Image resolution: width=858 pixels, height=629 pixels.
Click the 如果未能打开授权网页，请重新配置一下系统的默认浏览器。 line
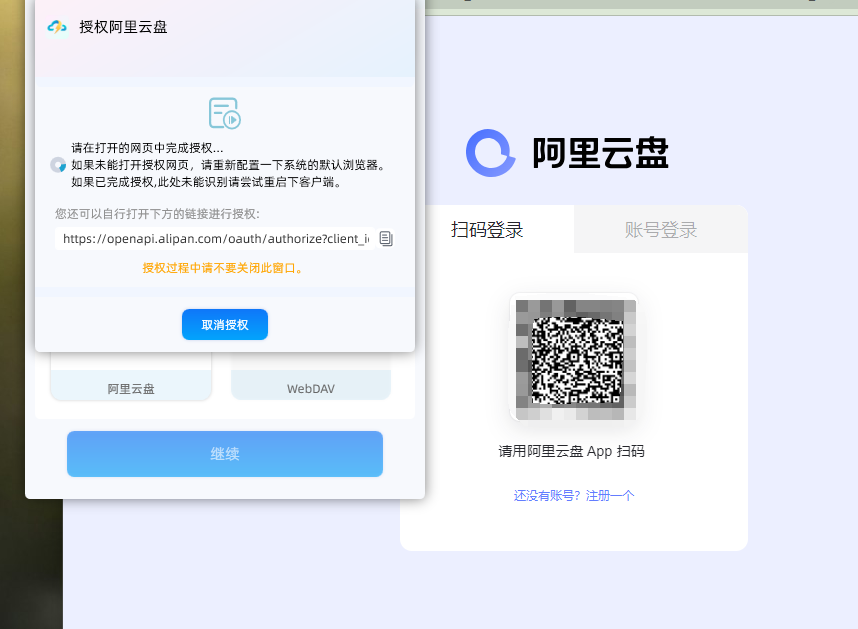(x=228, y=165)
